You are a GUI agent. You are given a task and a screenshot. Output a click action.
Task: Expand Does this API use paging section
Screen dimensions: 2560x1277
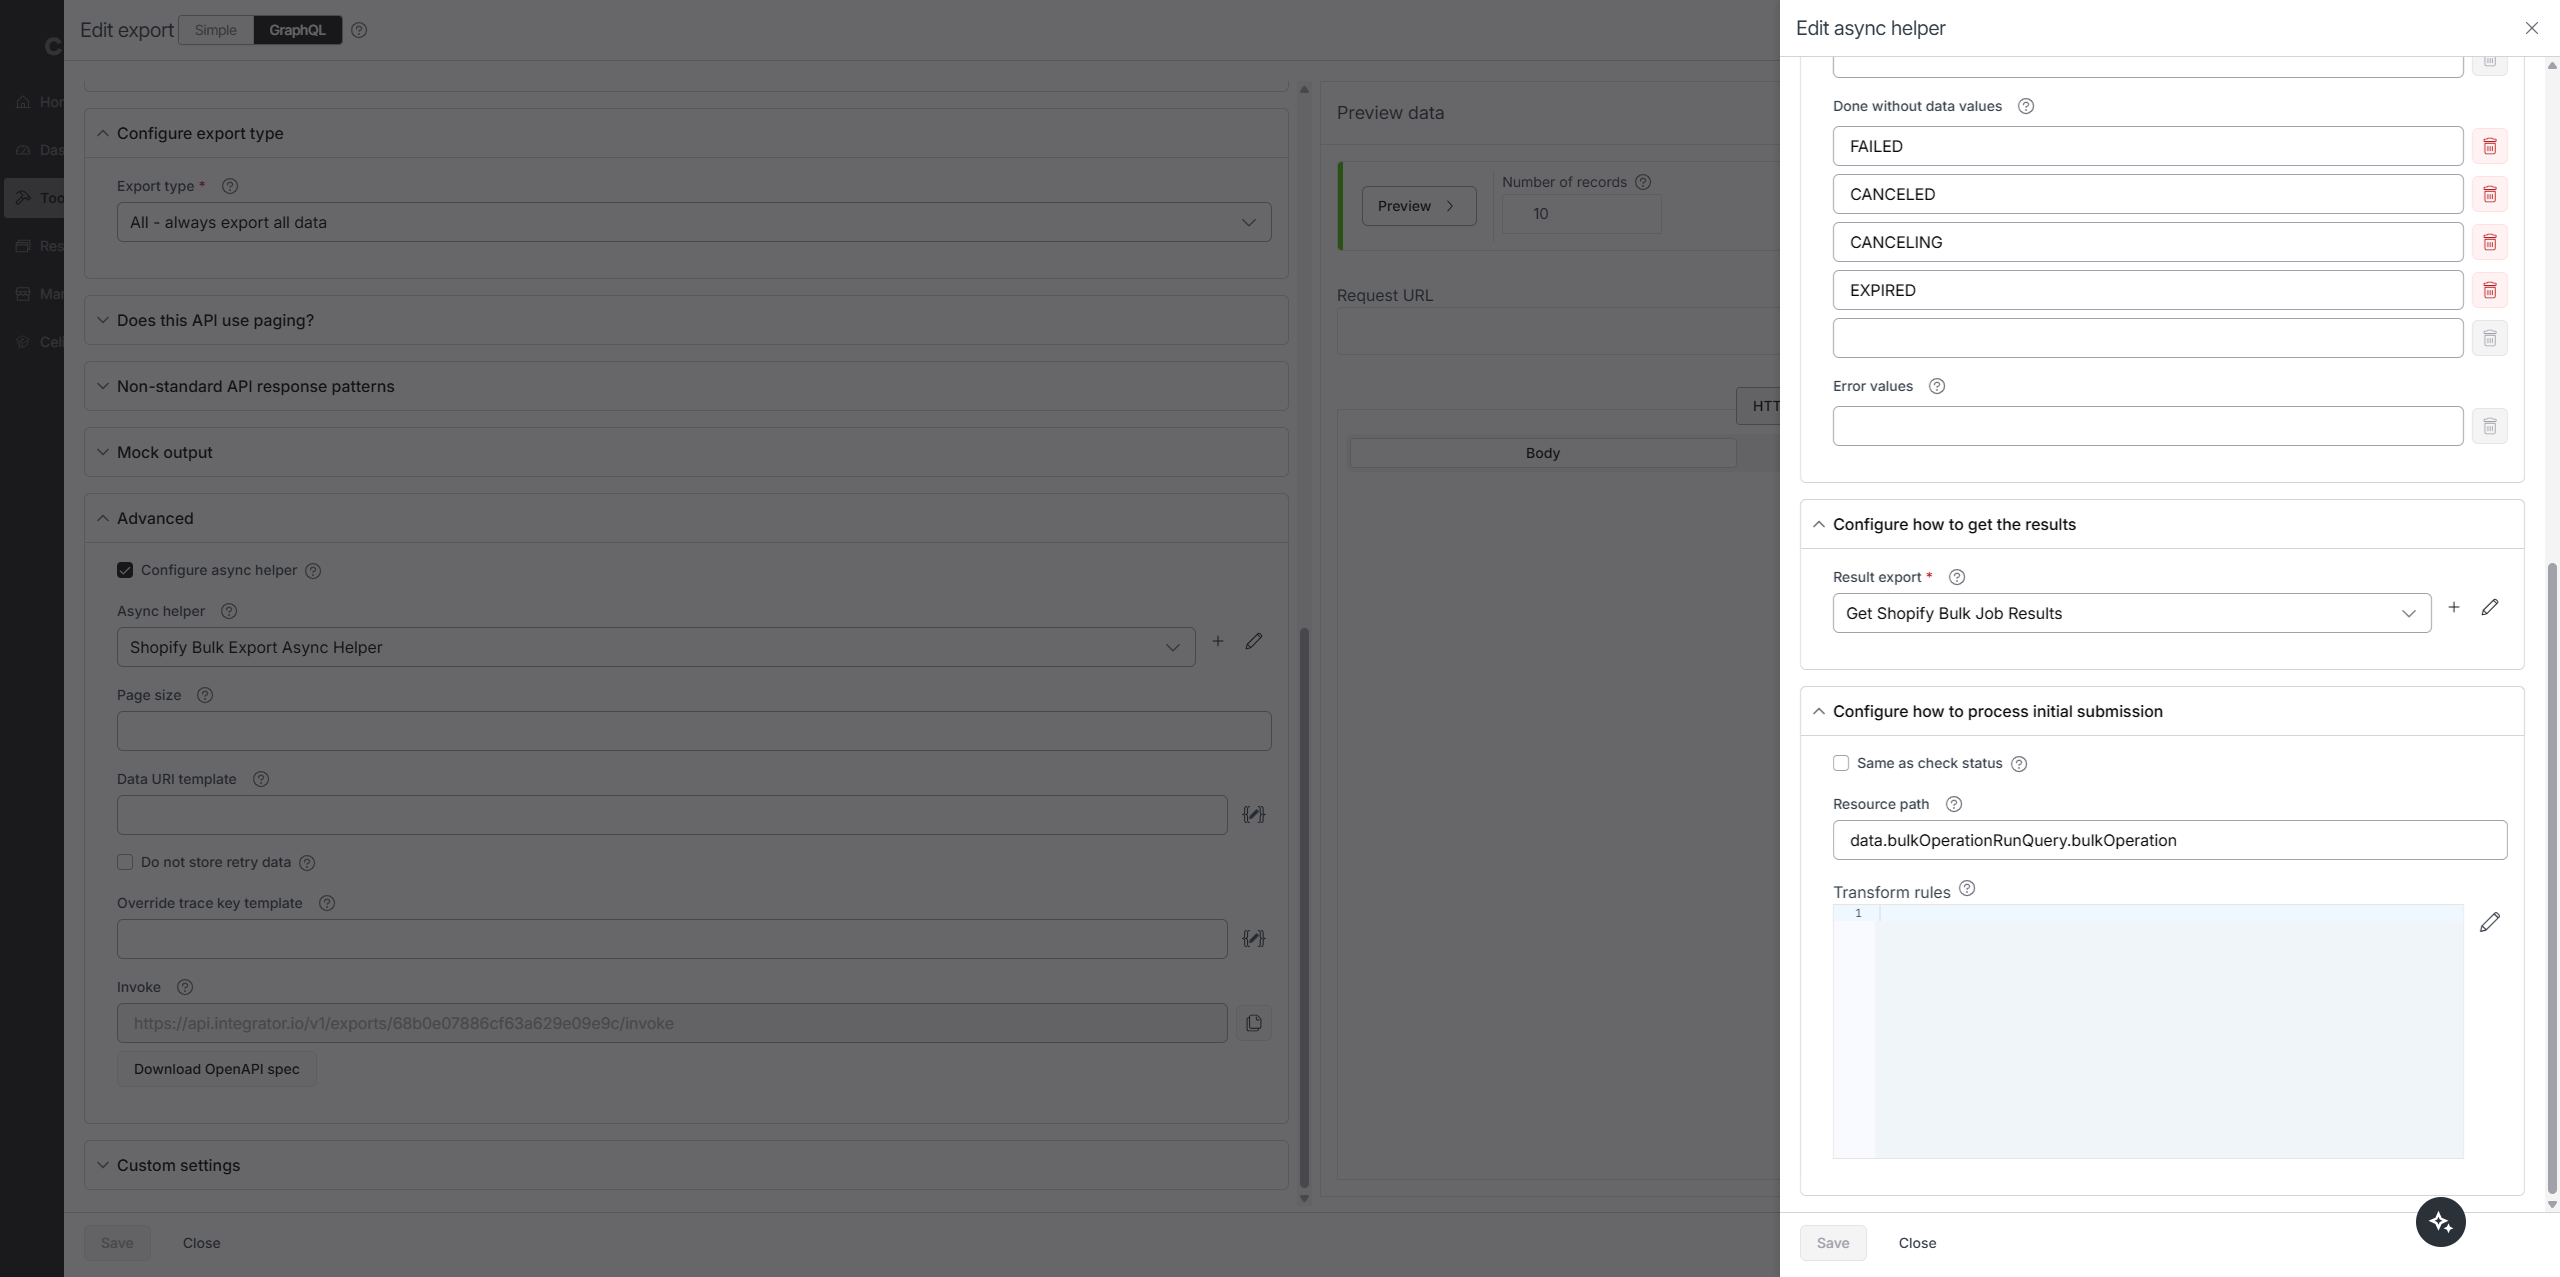coord(215,320)
